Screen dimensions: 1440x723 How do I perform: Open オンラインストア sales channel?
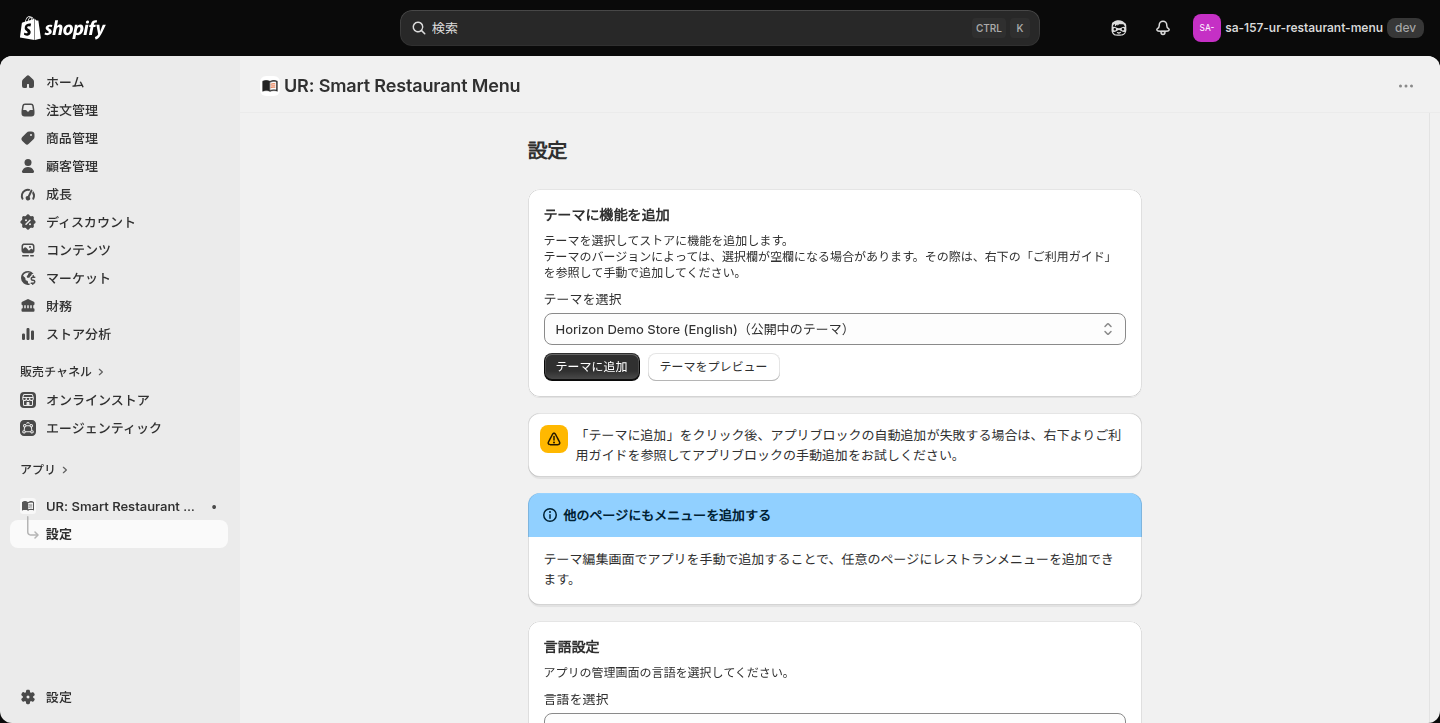tap(119, 400)
